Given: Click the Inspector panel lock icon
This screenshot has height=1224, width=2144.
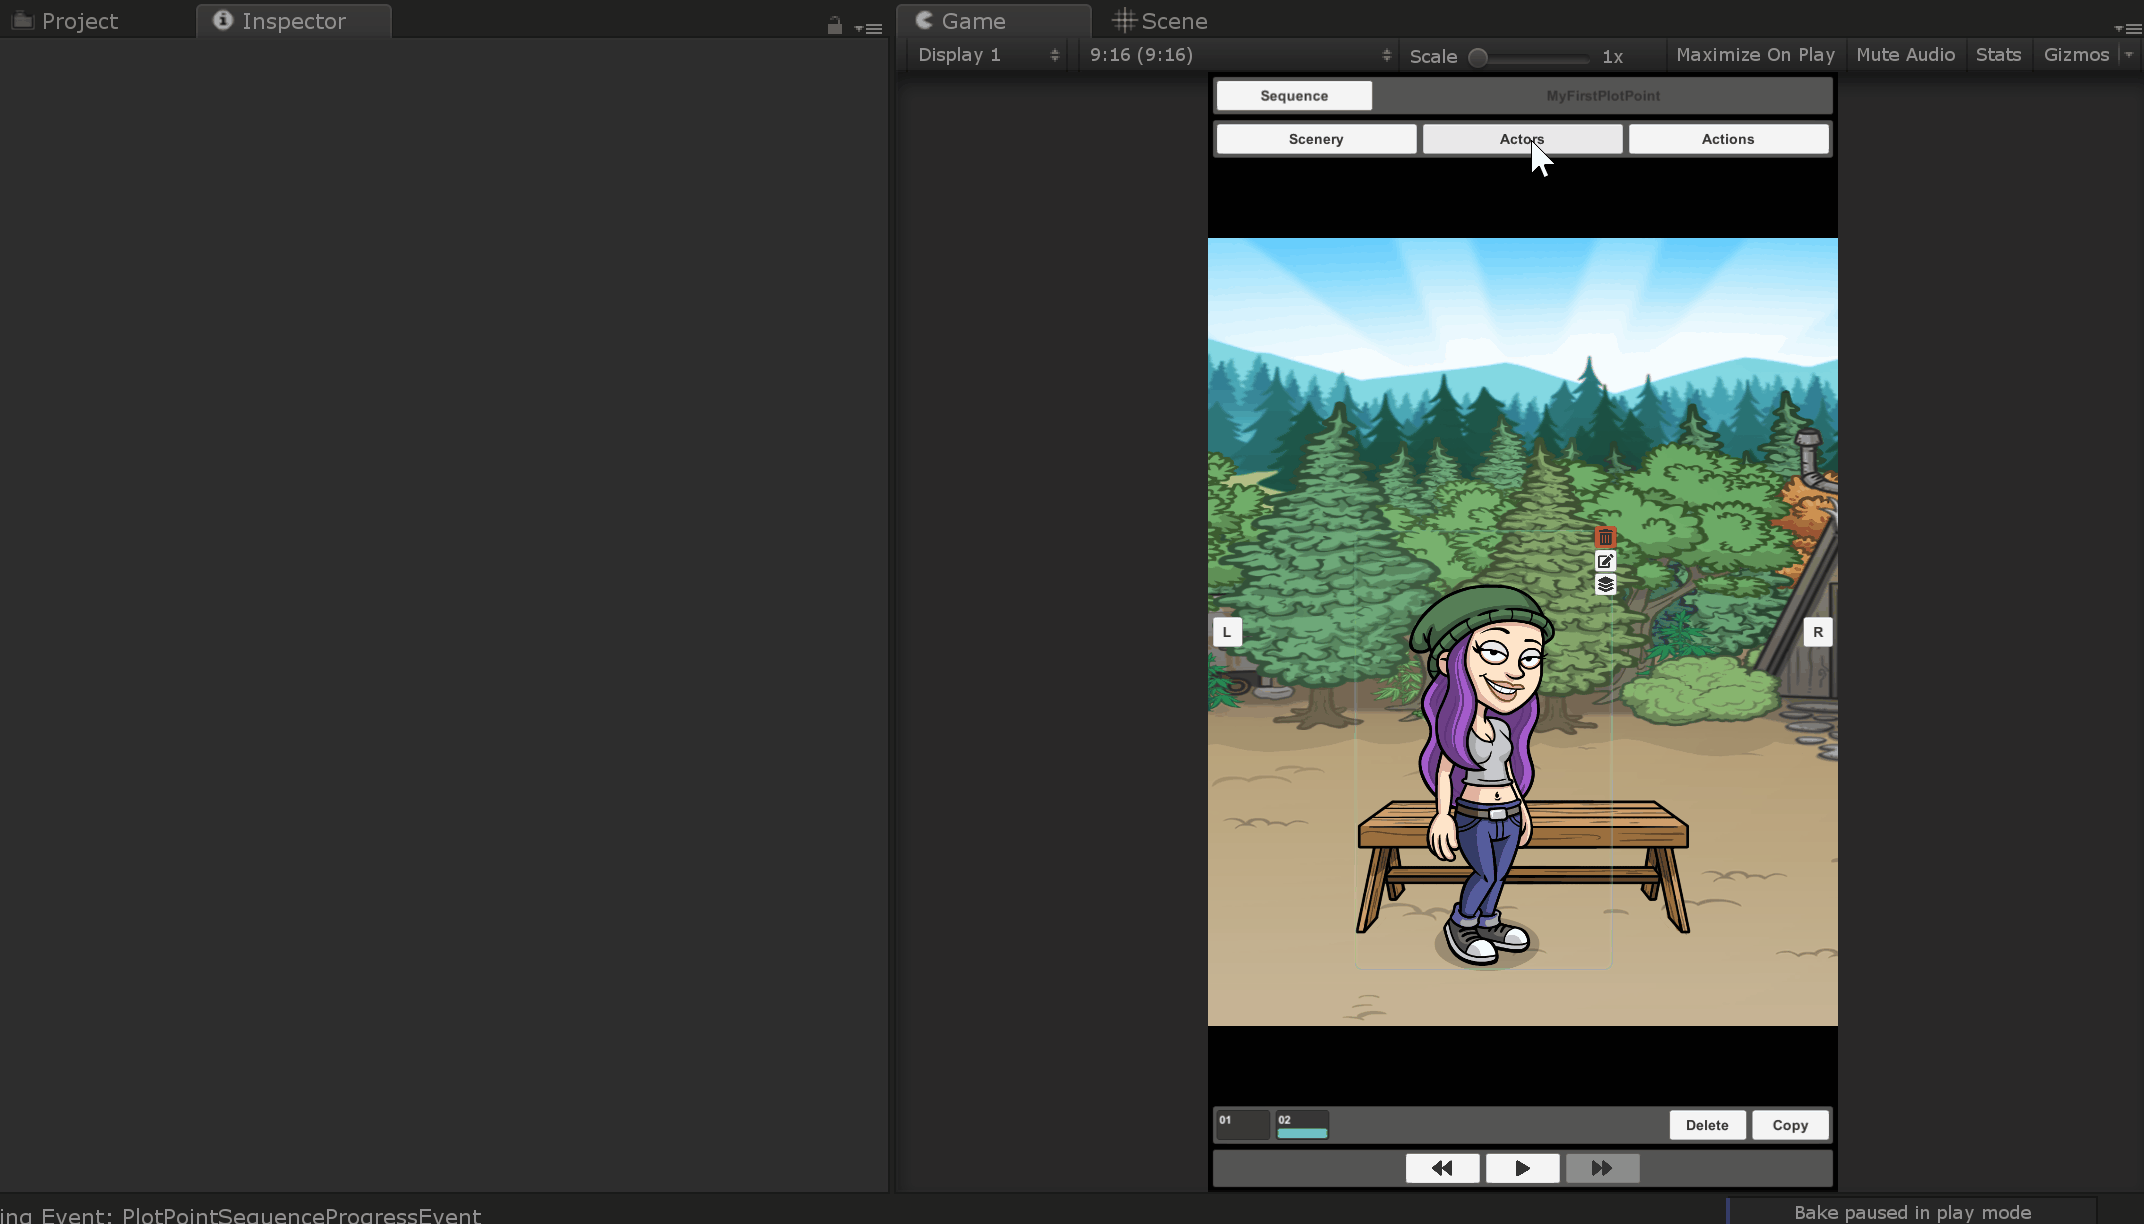Looking at the screenshot, I should pos(834,26).
